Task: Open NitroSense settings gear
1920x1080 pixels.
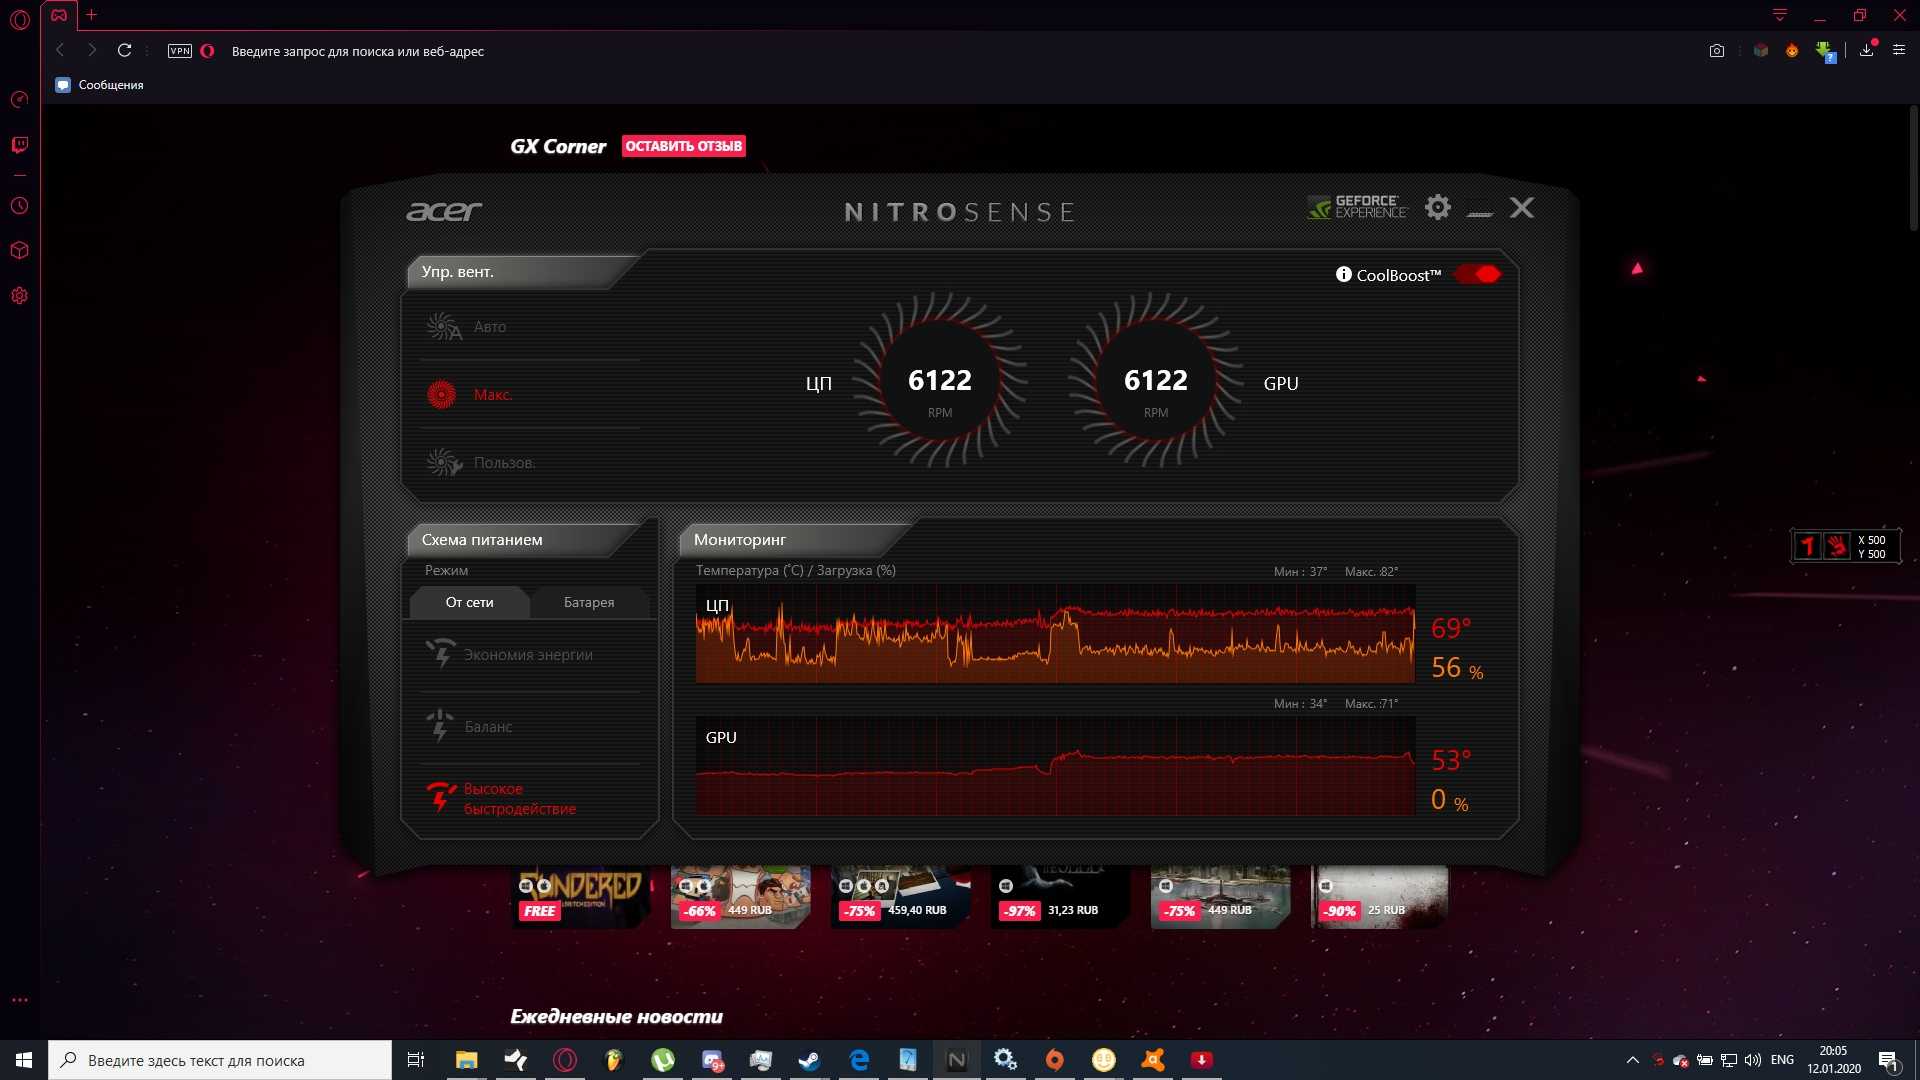Action: (1438, 207)
